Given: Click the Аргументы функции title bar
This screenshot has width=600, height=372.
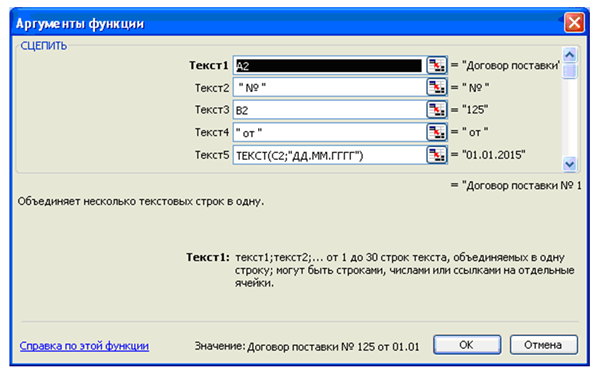Looking at the screenshot, I should point(287,23).
